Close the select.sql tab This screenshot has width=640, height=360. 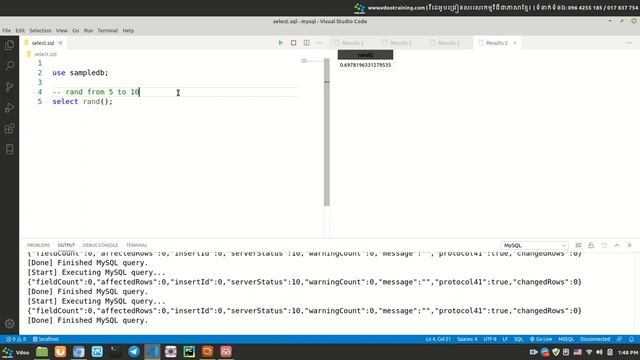point(60,43)
